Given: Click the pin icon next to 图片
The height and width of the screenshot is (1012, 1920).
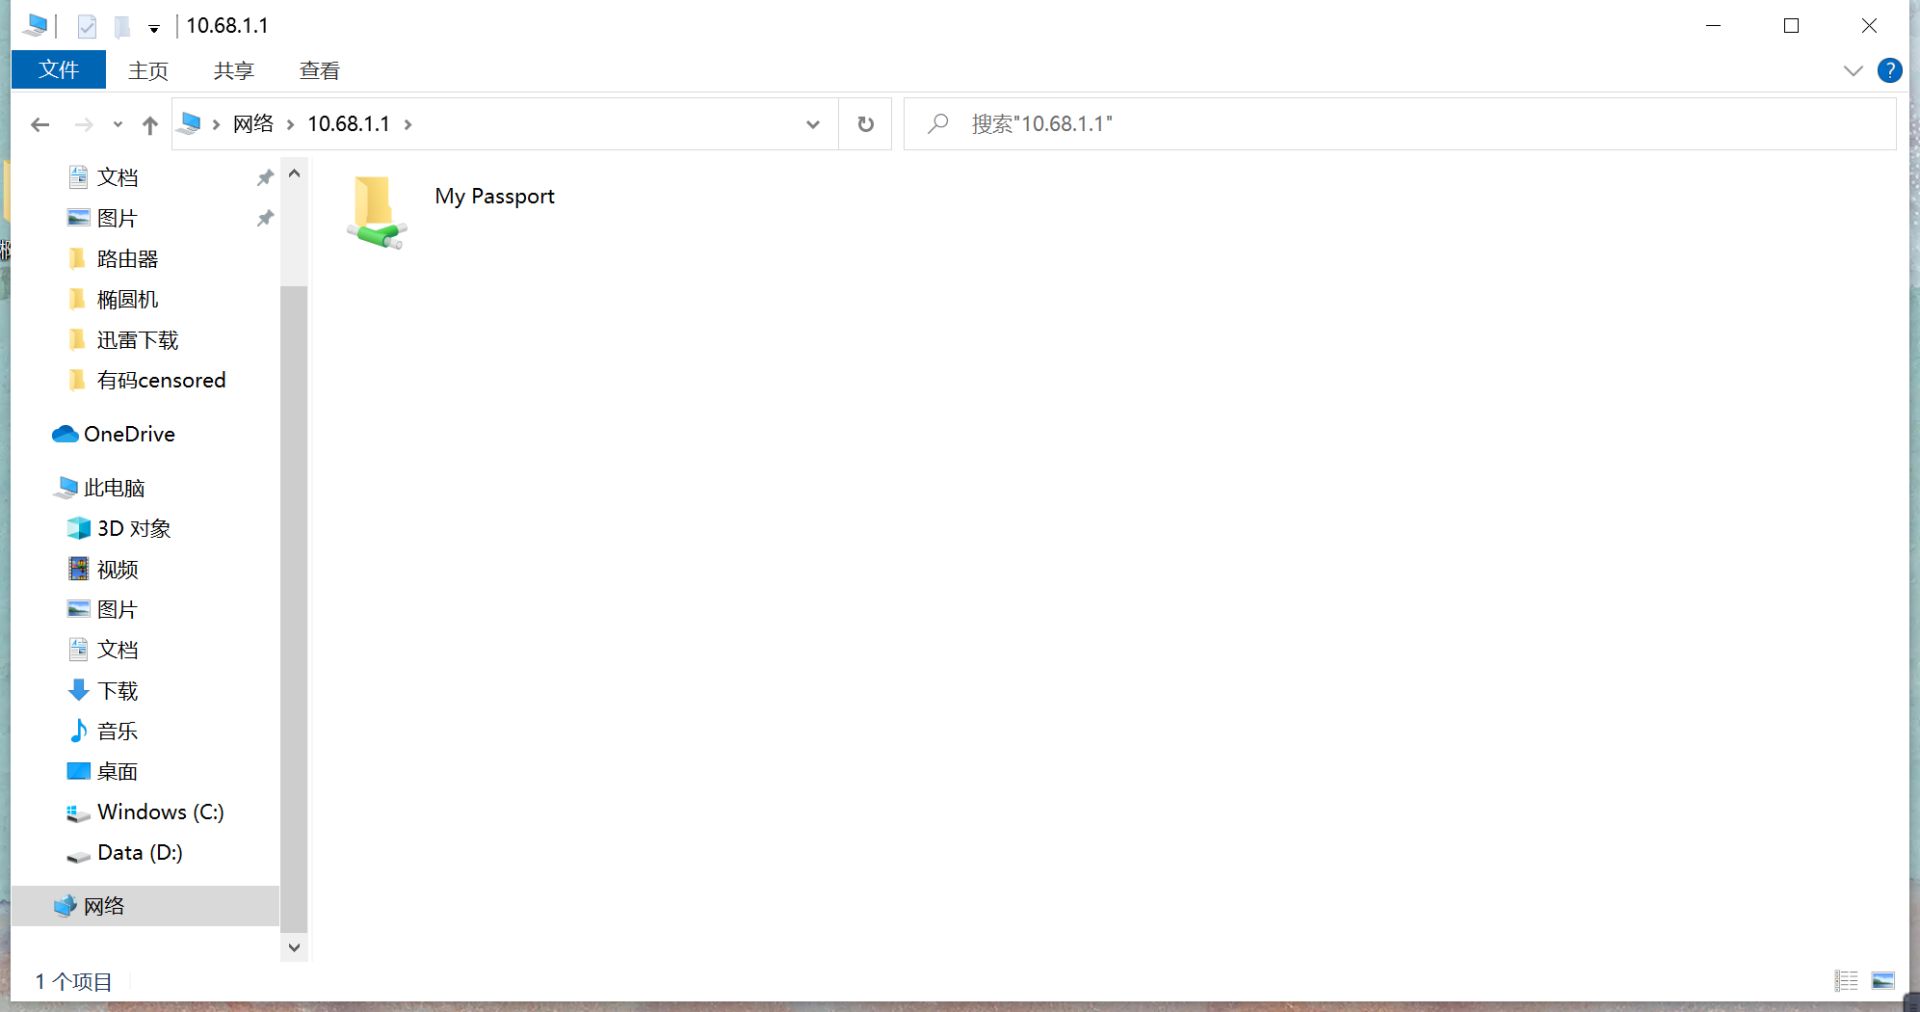Looking at the screenshot, I should click(265, 218).
